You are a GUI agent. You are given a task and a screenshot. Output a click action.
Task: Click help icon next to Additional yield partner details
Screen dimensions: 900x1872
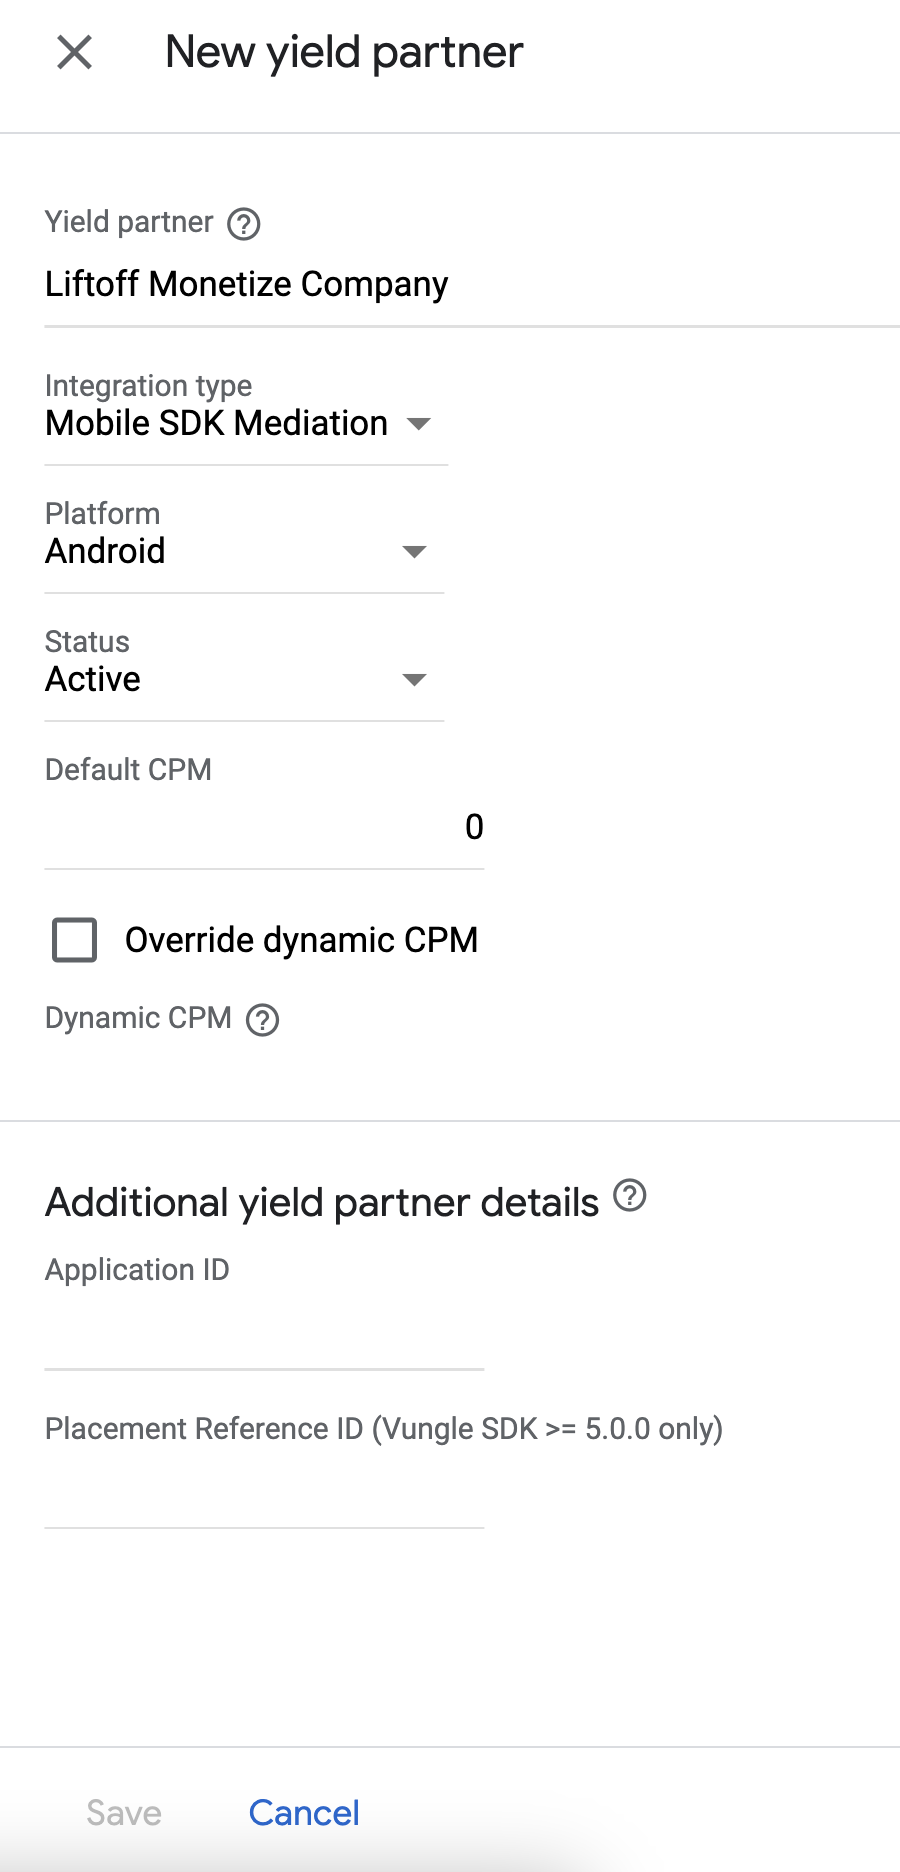pos(629,1195)
